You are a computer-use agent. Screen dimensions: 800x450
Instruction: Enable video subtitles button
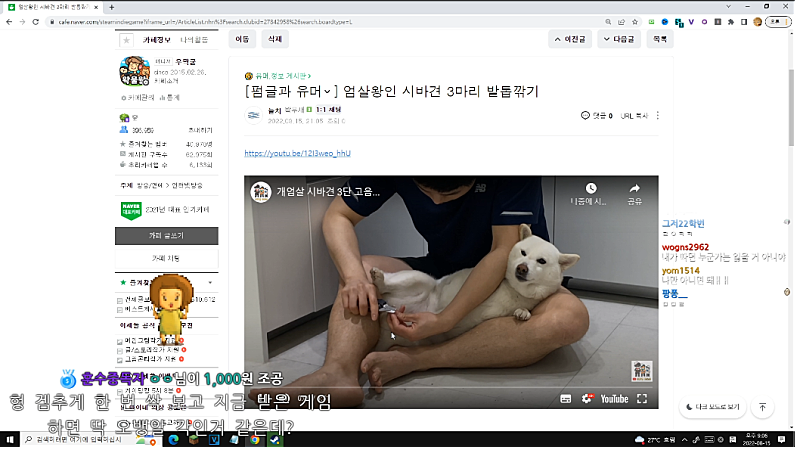click(x=566, y=399)
